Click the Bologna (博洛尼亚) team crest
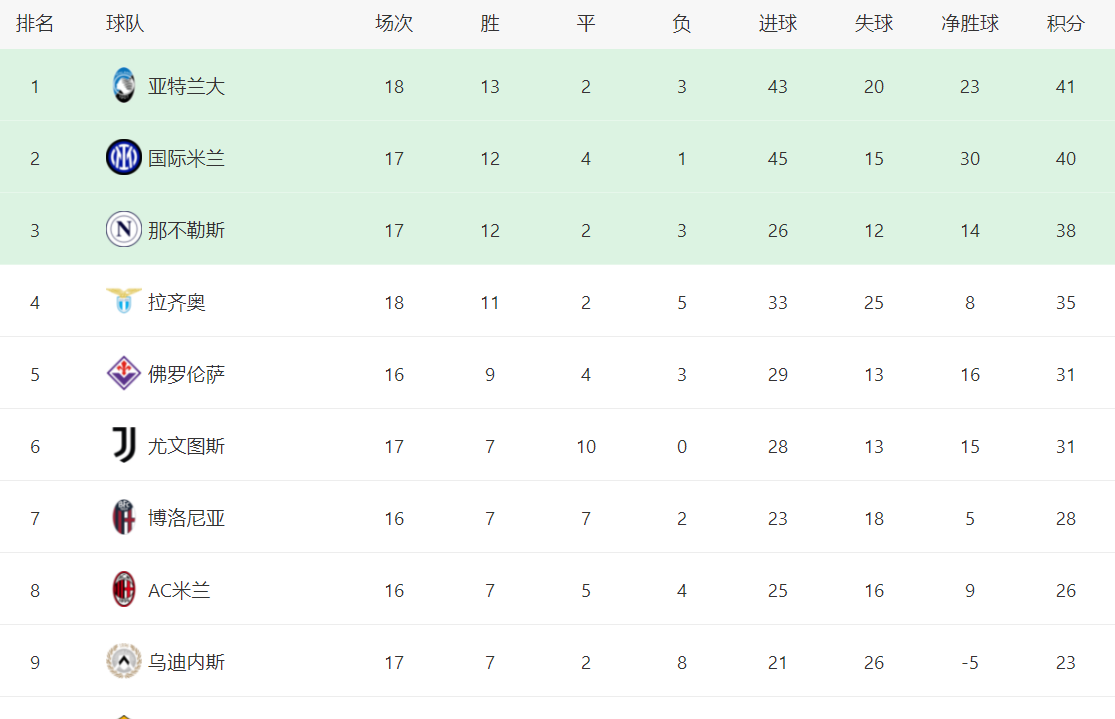This screenshot has height=719, width=1115. point(124,518)
